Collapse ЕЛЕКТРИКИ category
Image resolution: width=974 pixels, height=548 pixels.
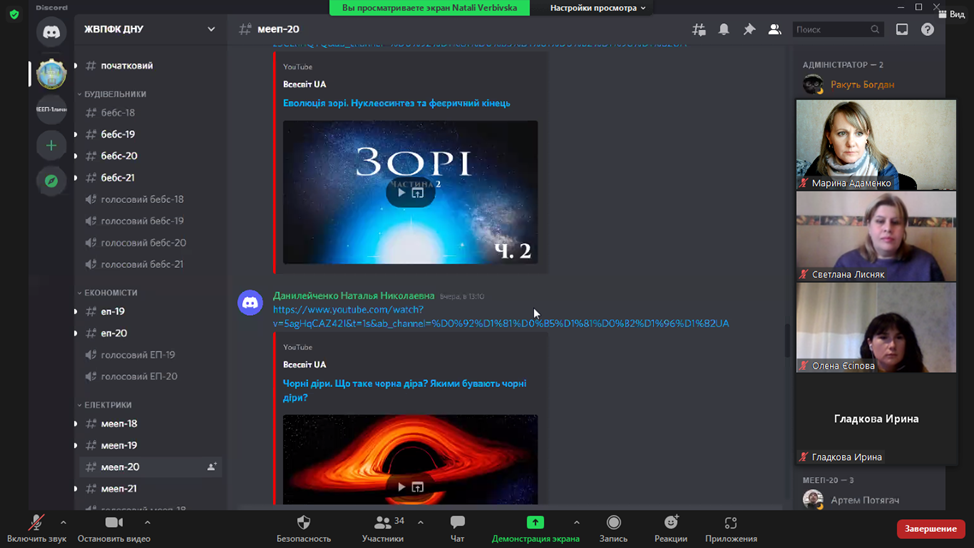point(105,405)
